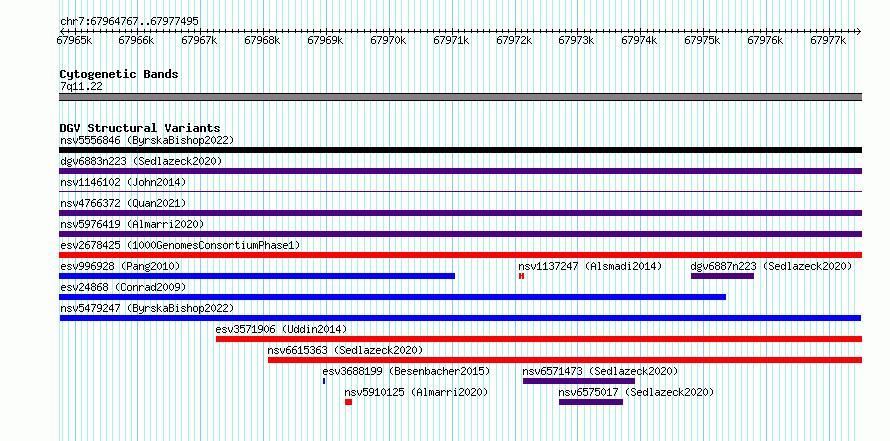Viewport: 890px width, 441px height.
Task: Click the DGV Structural Variants track title
Action: (x=140, y=128)
